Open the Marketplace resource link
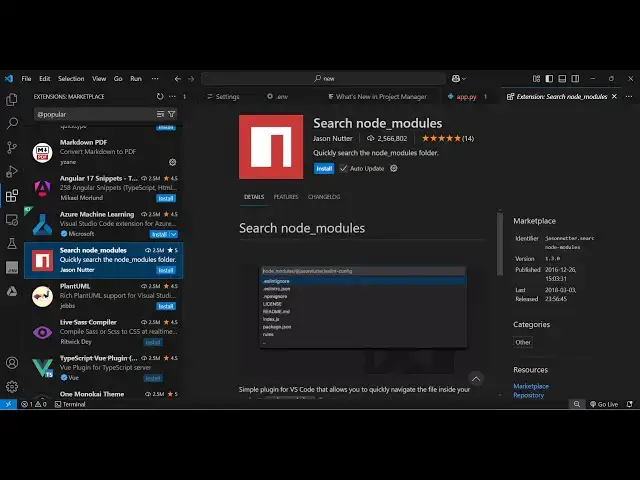This screenshot has height=480, width=640. pyautogui.click(x=531, y=386)
